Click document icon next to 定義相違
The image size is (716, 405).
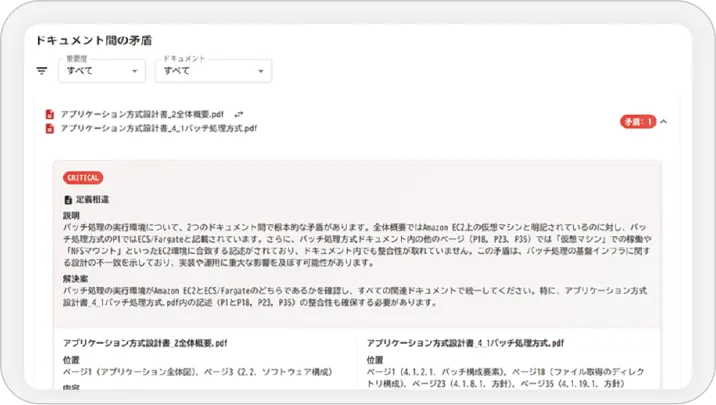pyautogui.click(x=68, y=200)
